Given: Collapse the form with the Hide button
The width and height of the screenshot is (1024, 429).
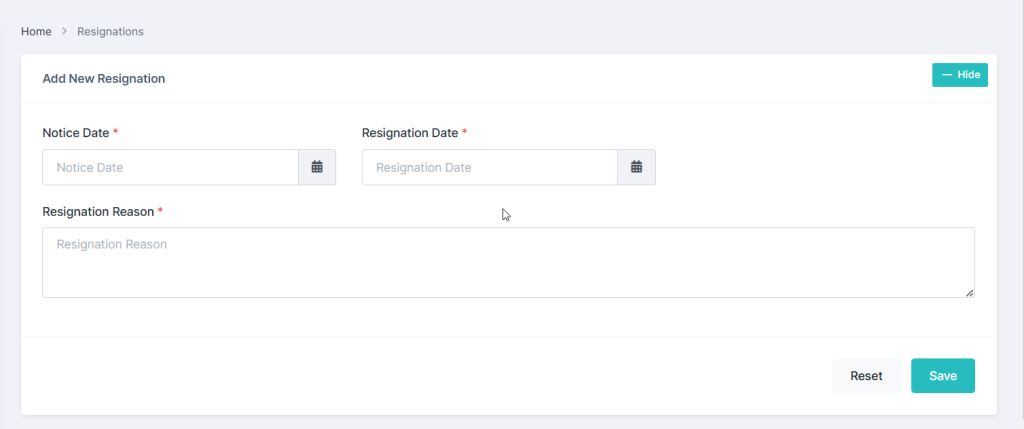Looking at the screenshot, I should point(960,75).
